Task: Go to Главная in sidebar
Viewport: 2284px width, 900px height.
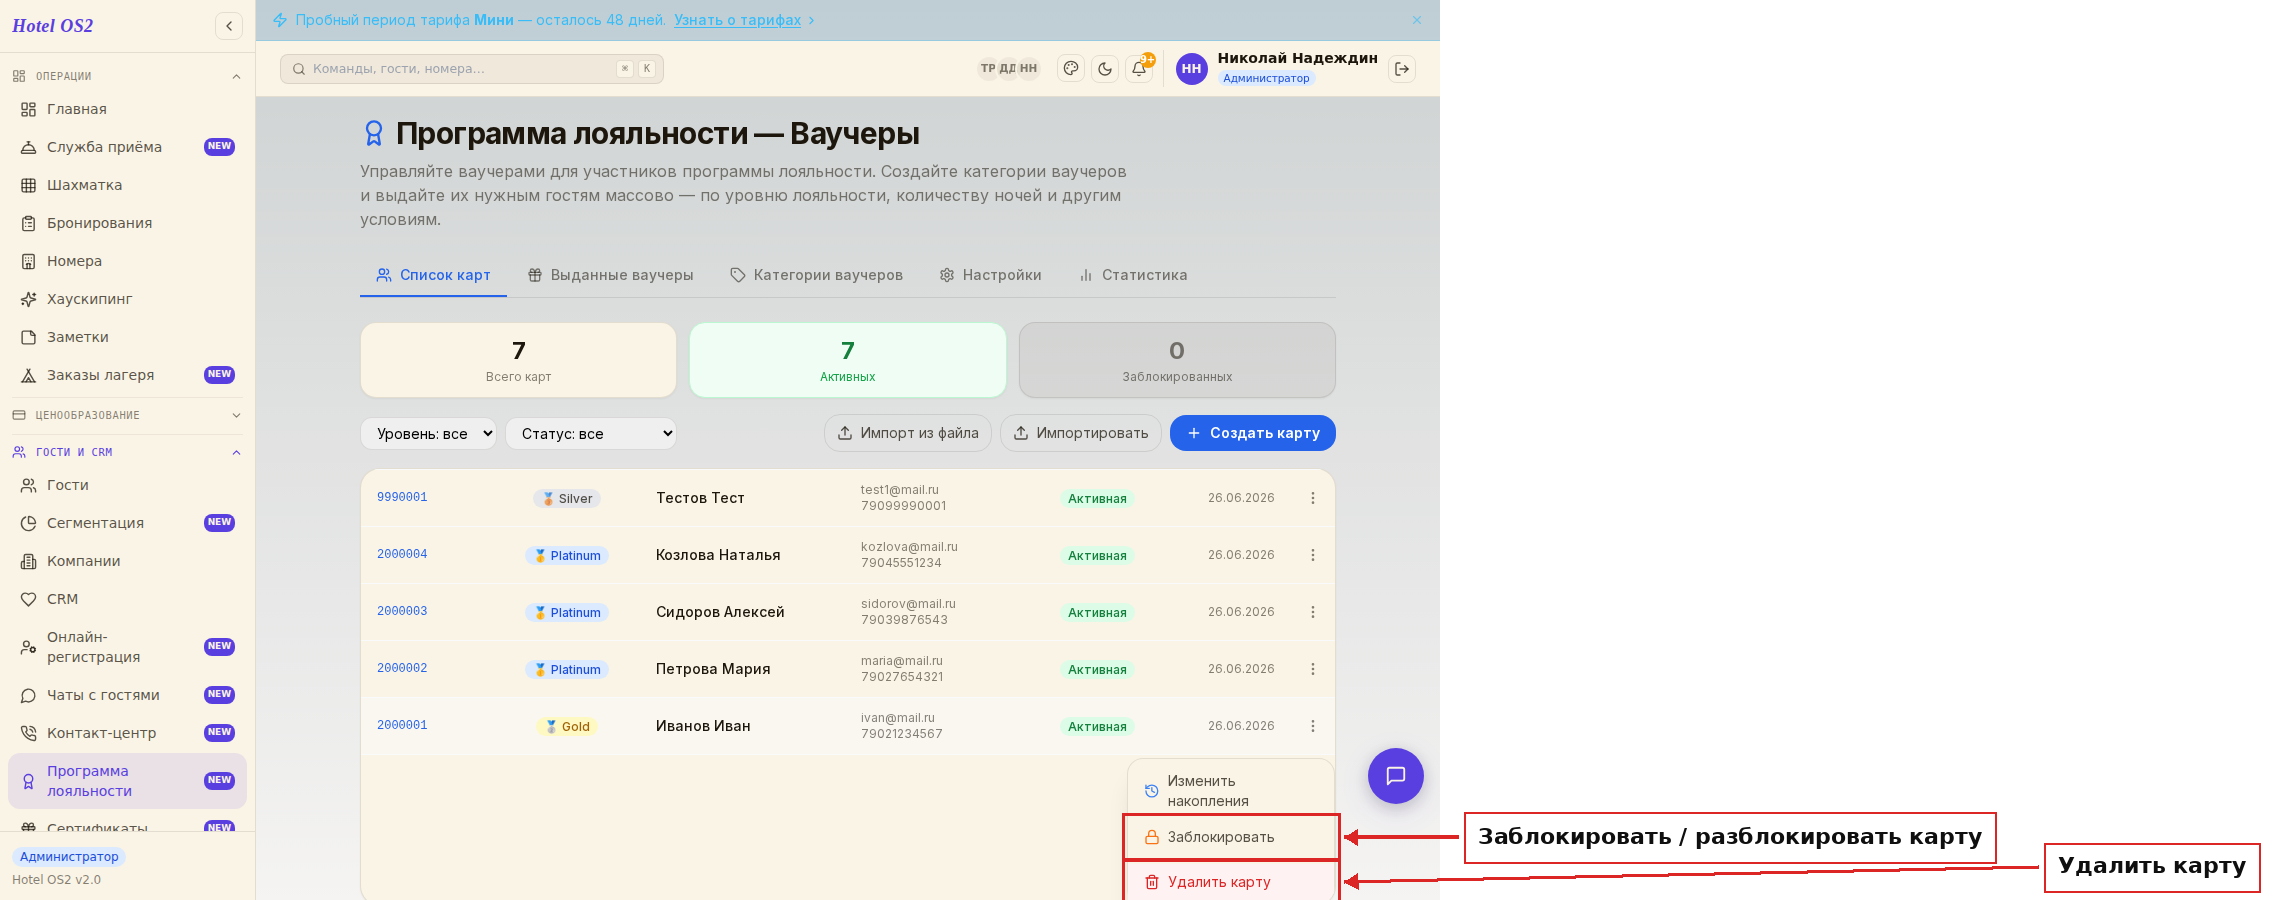Action: 127,109
